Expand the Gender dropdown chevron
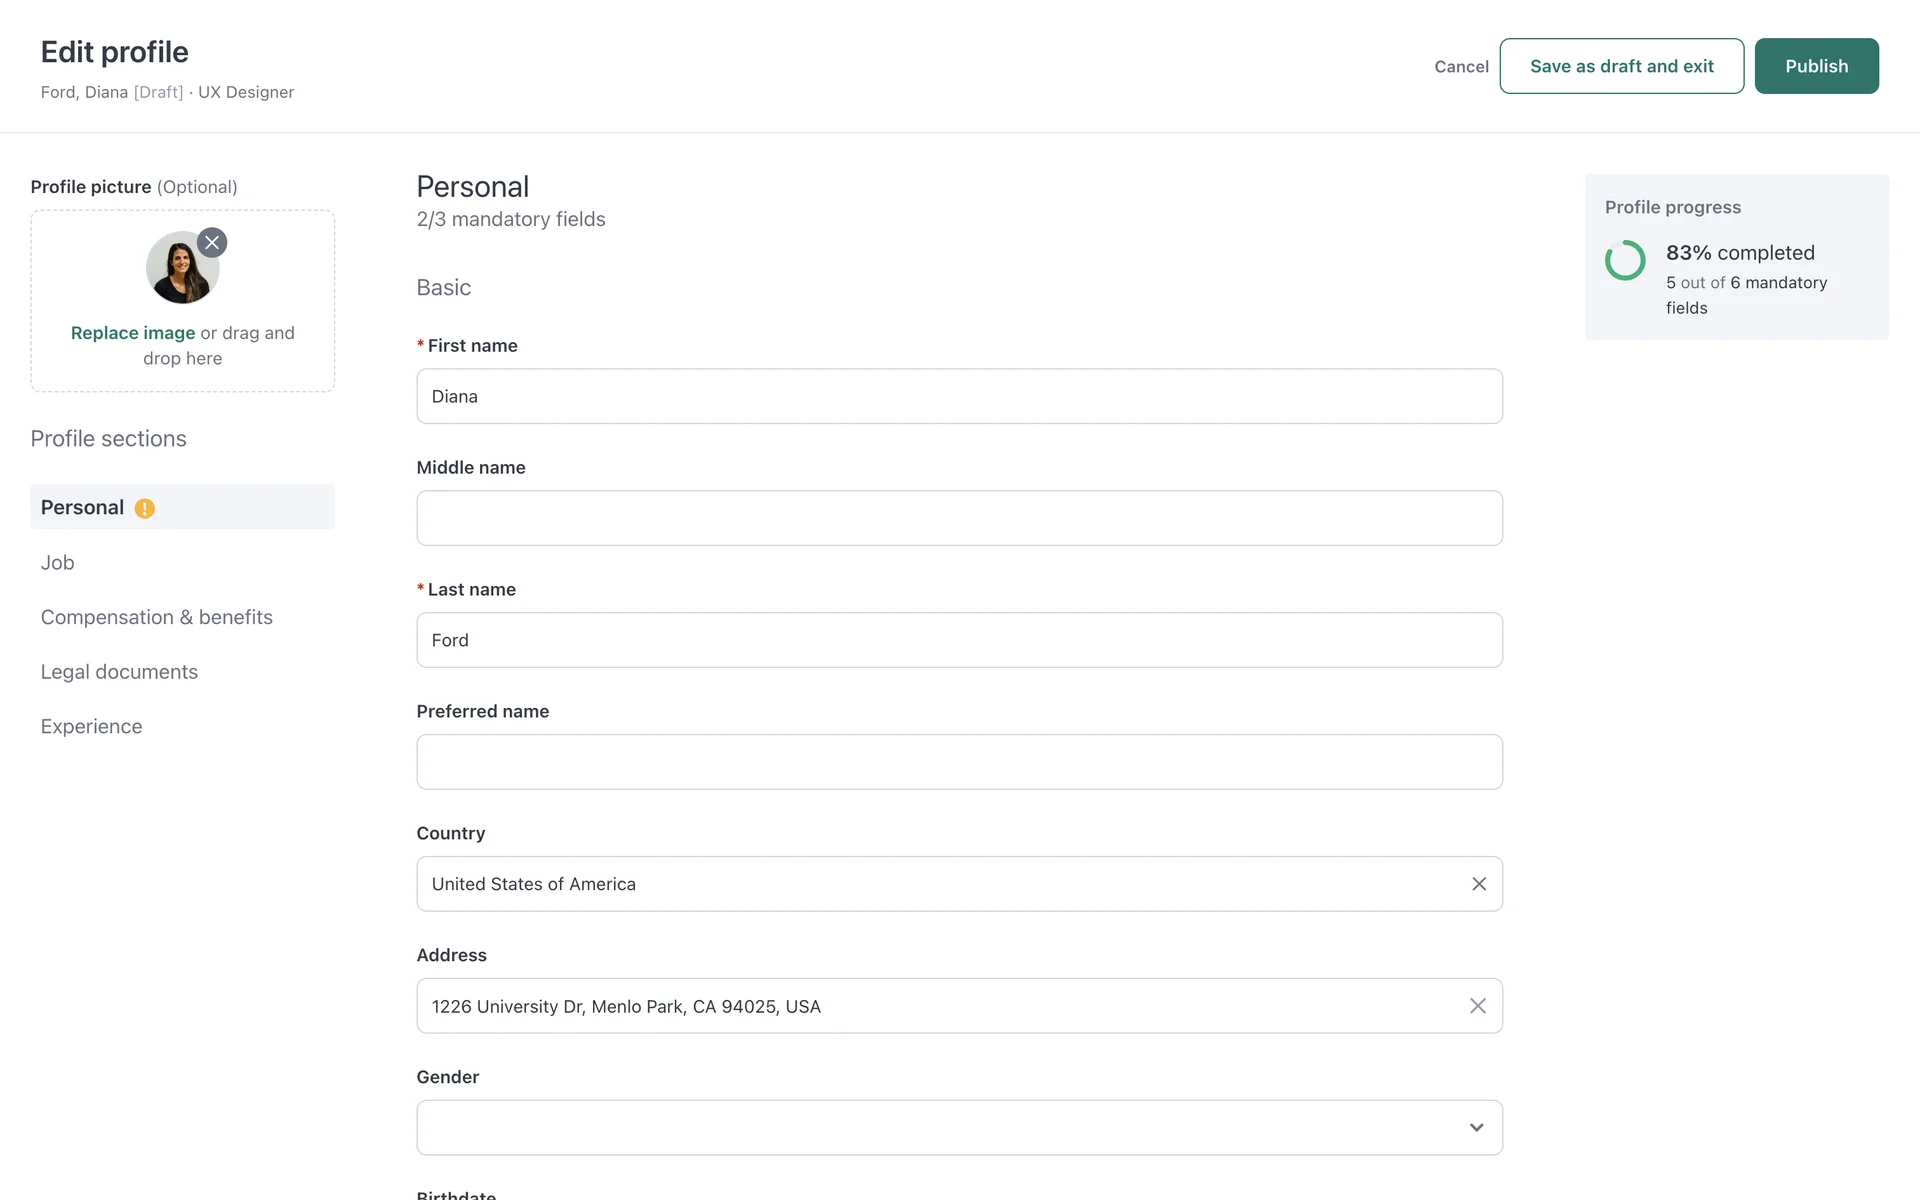Screen dimensions: 1920x1200 click(1476, 1128)
